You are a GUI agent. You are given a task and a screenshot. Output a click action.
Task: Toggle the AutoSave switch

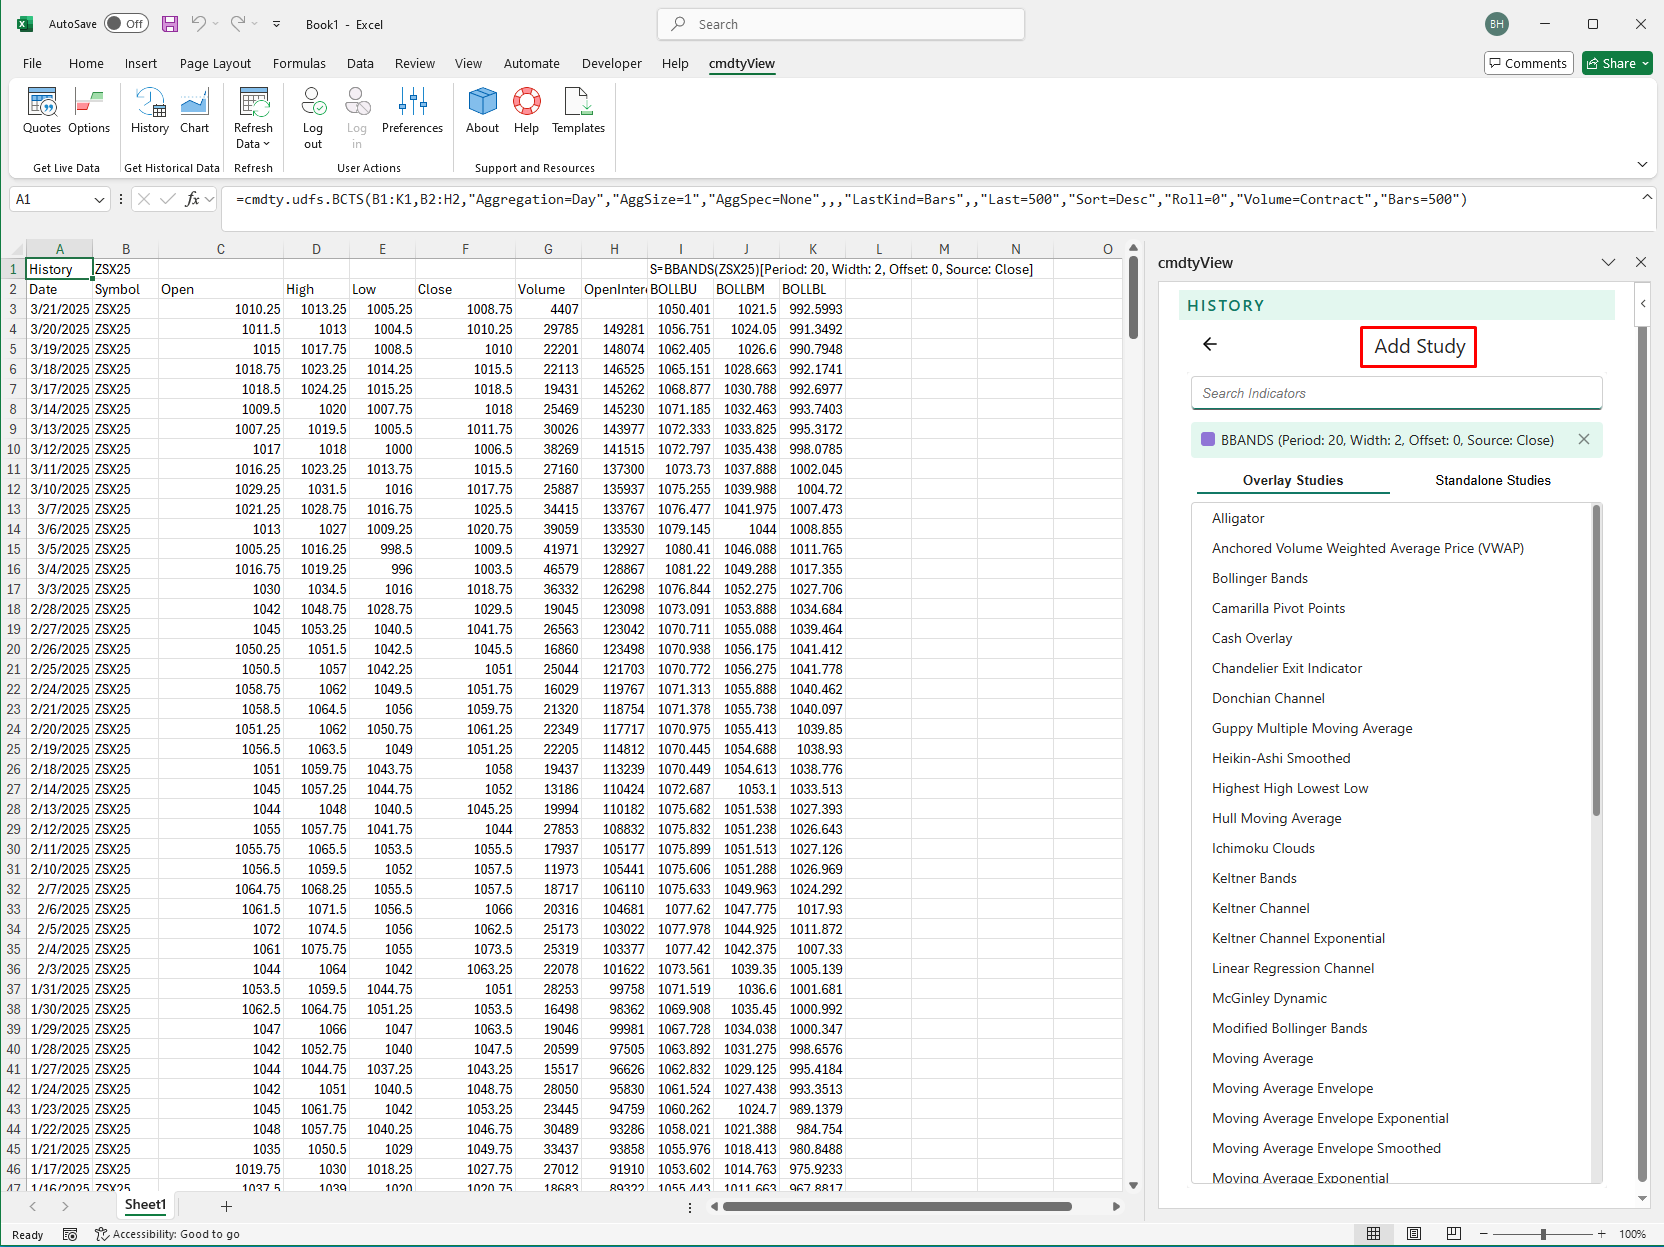127,24
